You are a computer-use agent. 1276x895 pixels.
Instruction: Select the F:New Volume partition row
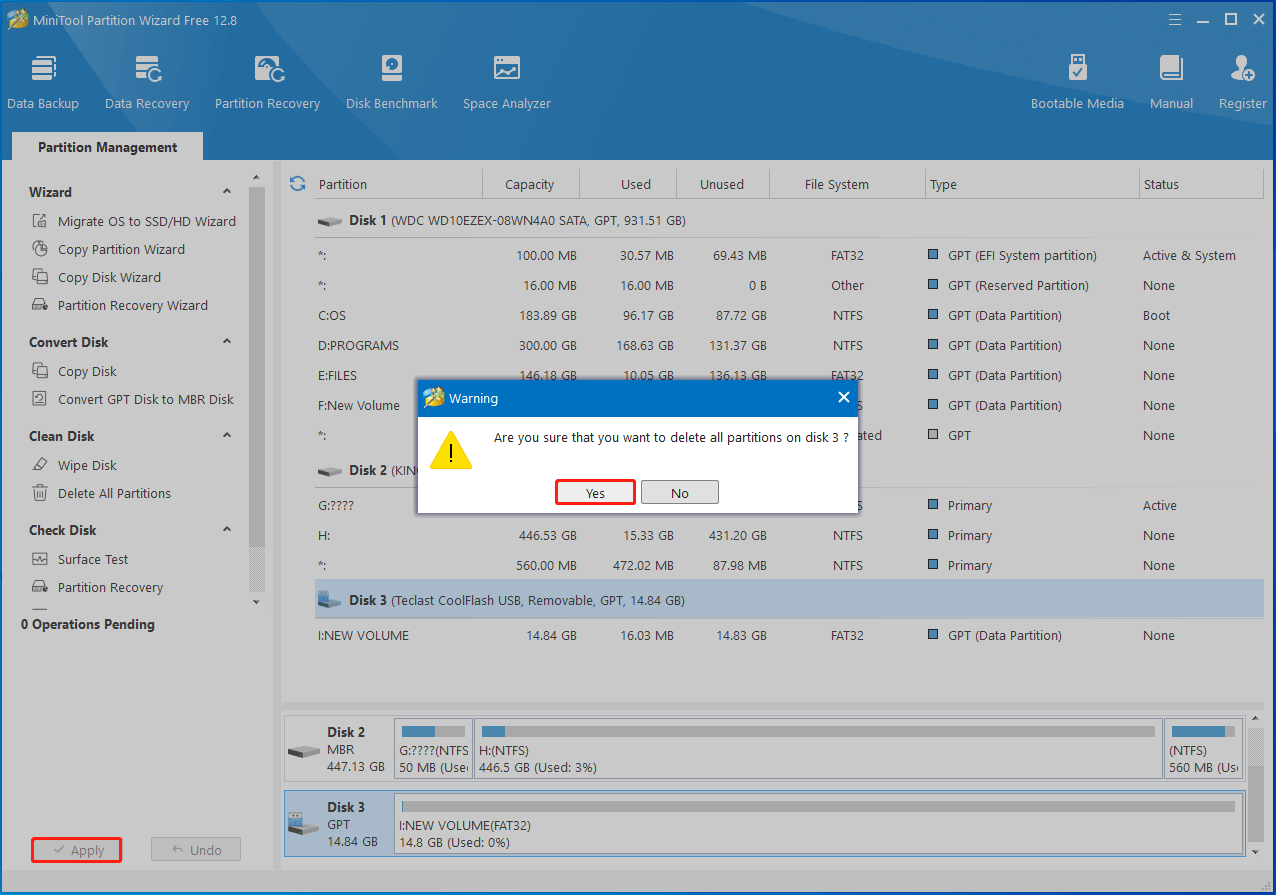pos(789,405)
